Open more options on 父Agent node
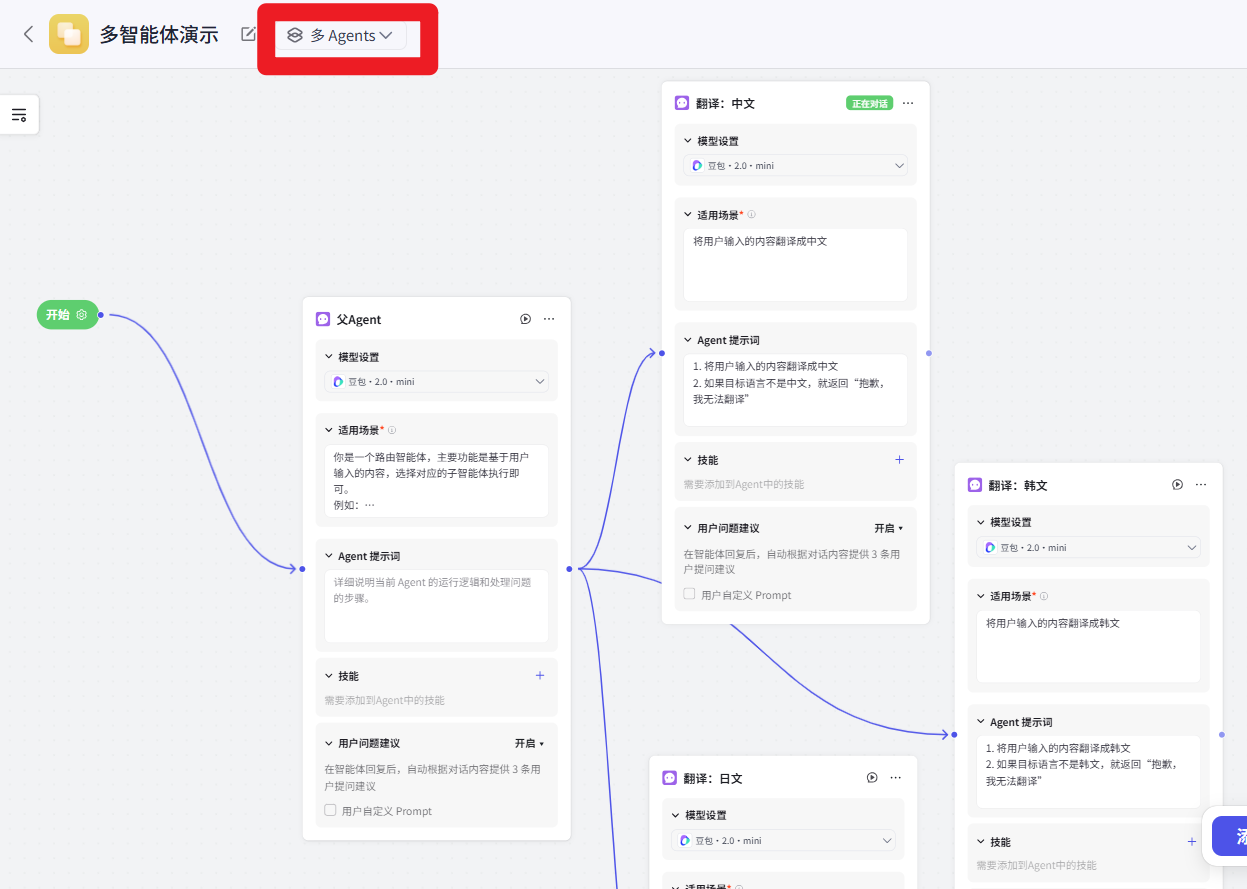This screenshot has height=889, width=1247. point(549,319)
